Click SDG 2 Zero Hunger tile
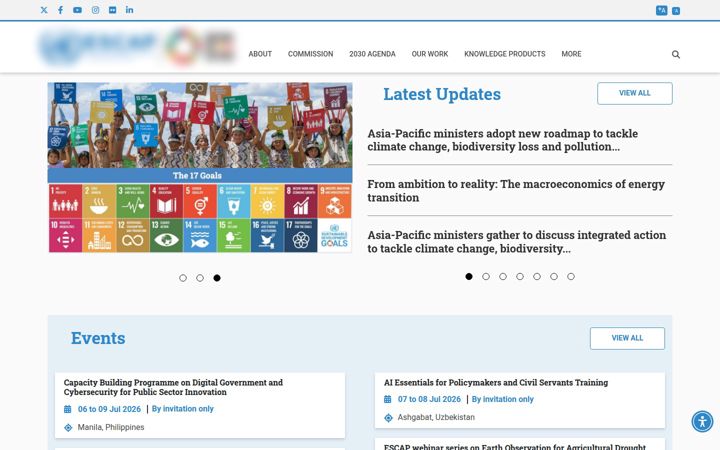Image resolution: width=720 pixels, height=450 pixels. (x=99, y=201)
